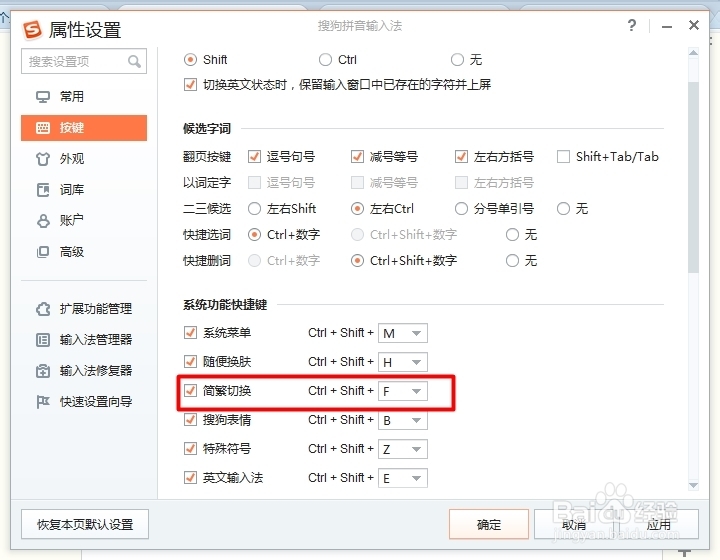Enable the Shift+Tab/Tab checkbox
Screen dimensions: 720x560
click(563, 157)
